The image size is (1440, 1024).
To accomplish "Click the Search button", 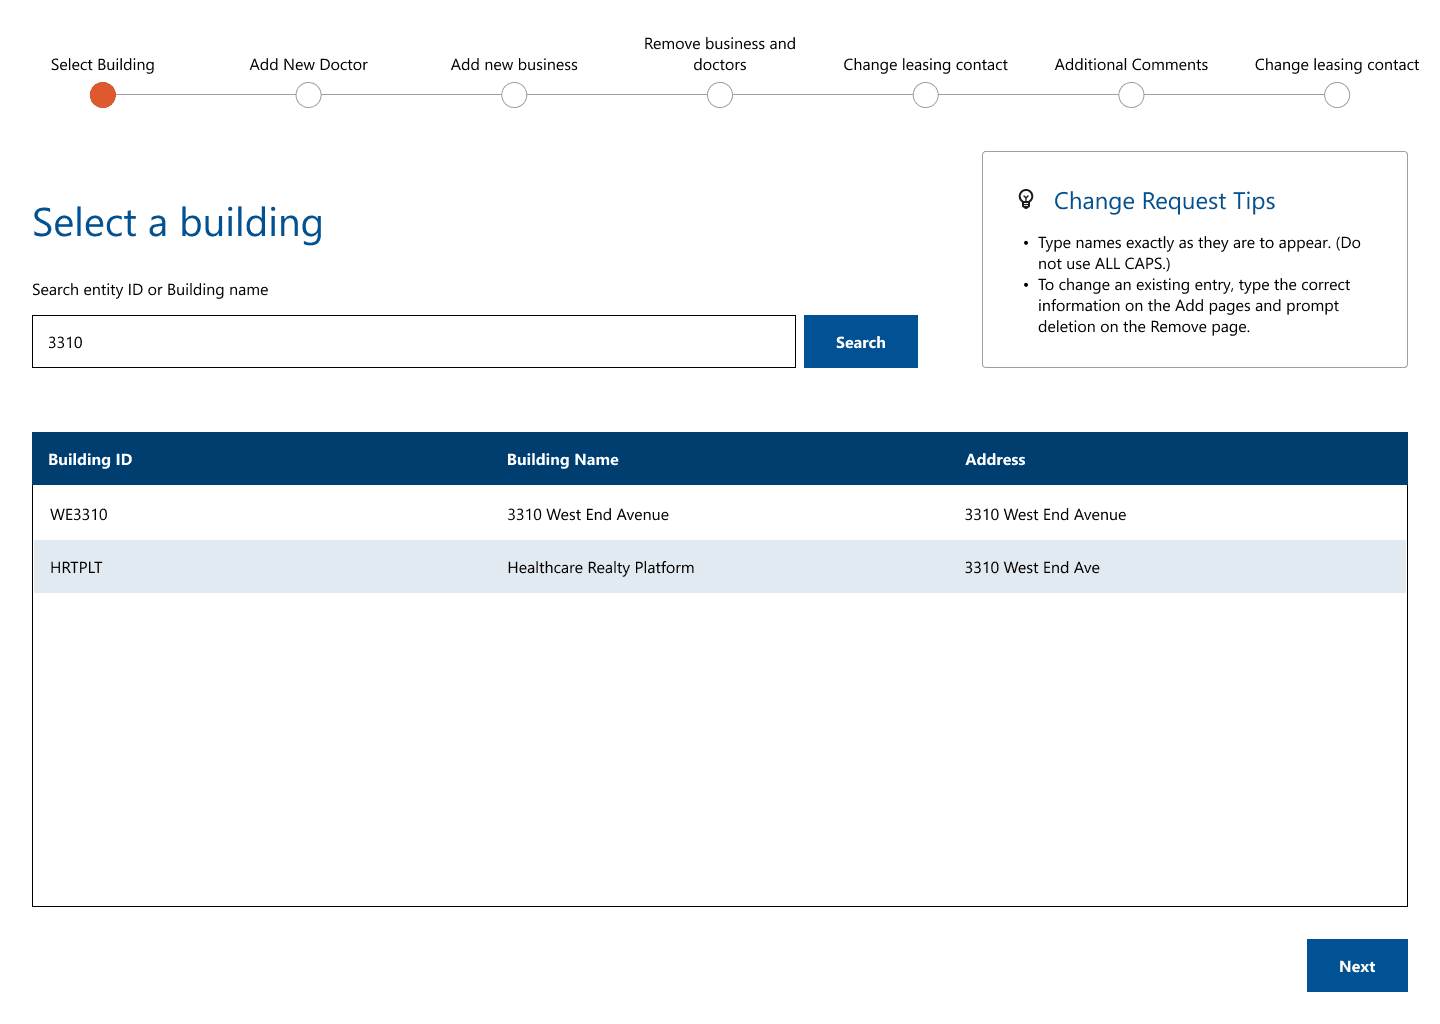I will pyautogui.click(x=861, y=342).
